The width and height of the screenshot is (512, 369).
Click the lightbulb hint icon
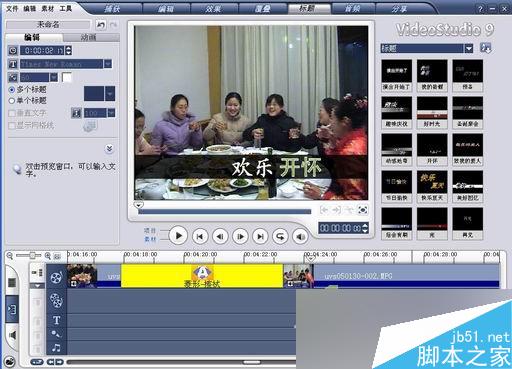pos(17,169)
